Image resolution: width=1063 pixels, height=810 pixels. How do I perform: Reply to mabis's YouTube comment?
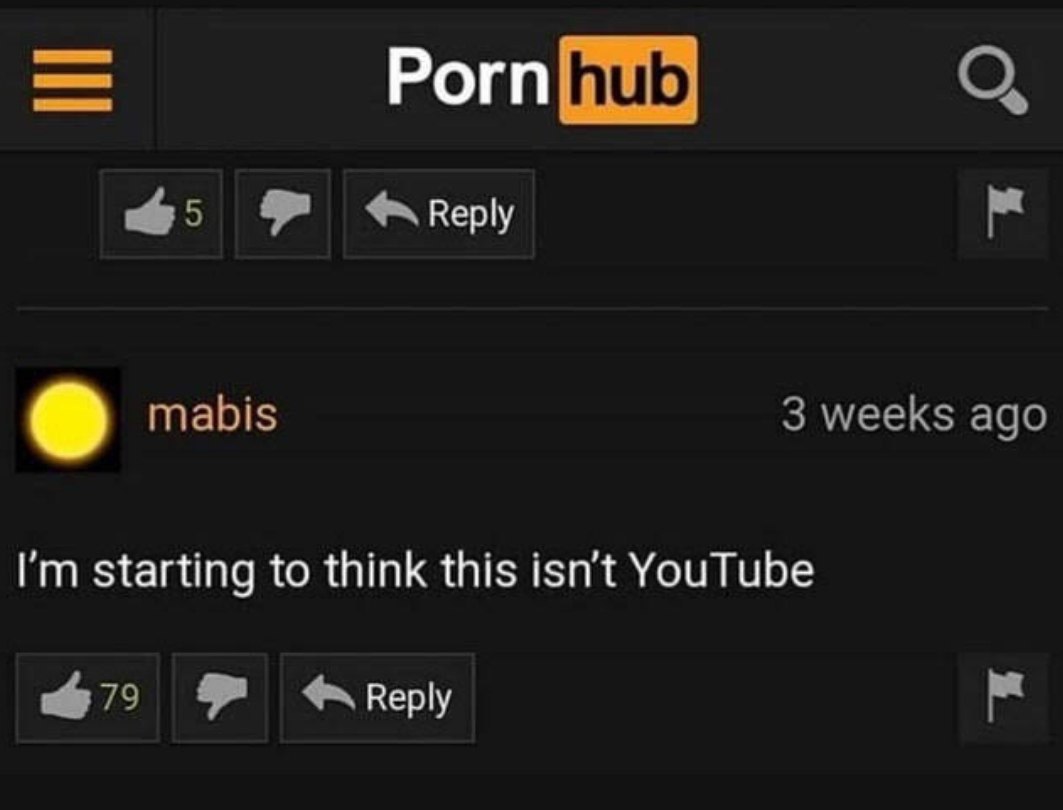(x=378, y=698)
